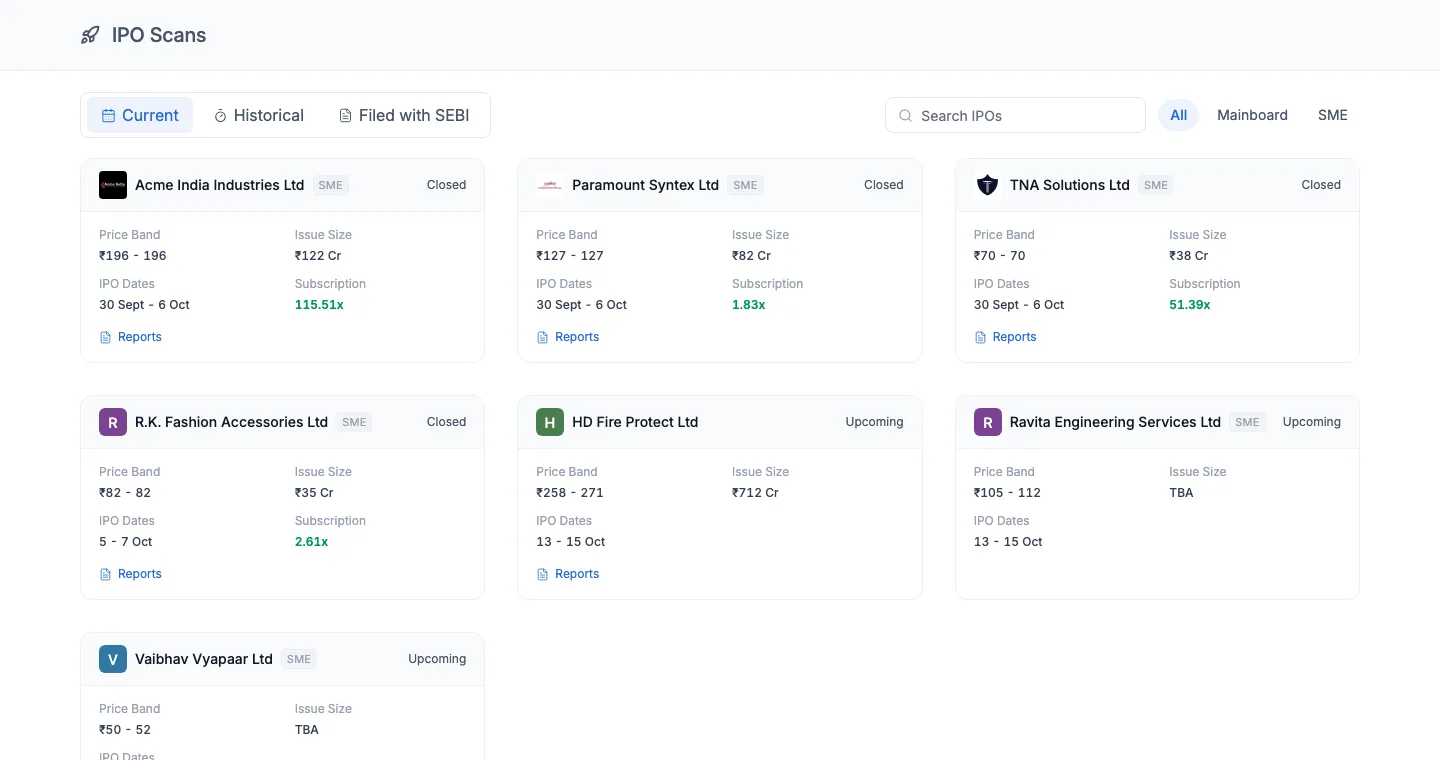This screenshot has height=760, width=1440.
Task: Select the All filter
Action: [1179, 115]
